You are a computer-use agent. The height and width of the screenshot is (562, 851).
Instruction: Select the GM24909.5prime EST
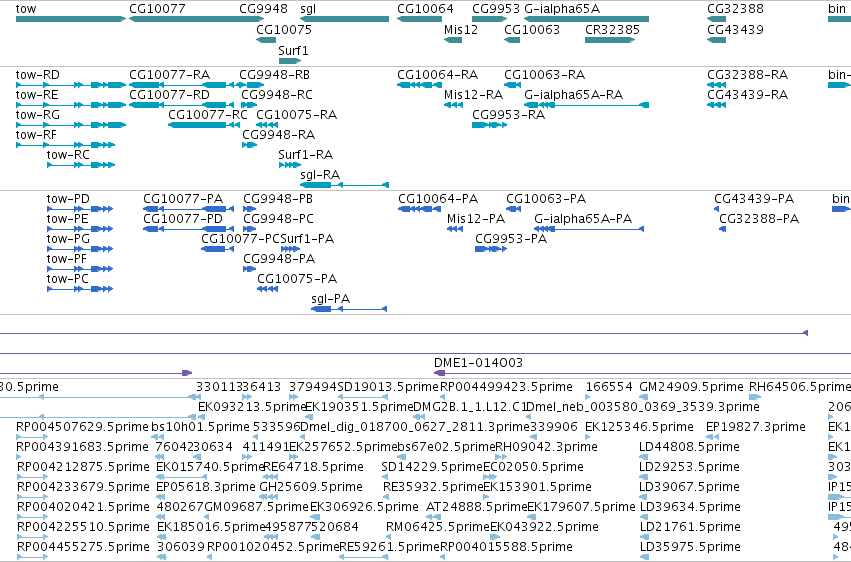pyautogui.click(x=644, y=397)
